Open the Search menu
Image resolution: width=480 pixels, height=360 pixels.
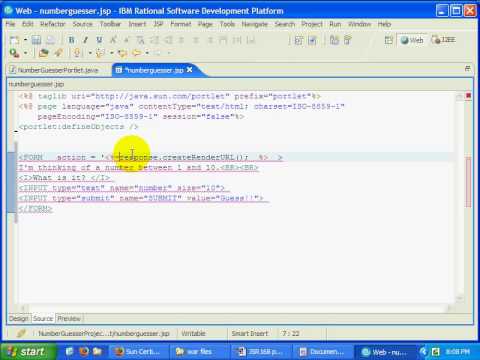[285, 24]
